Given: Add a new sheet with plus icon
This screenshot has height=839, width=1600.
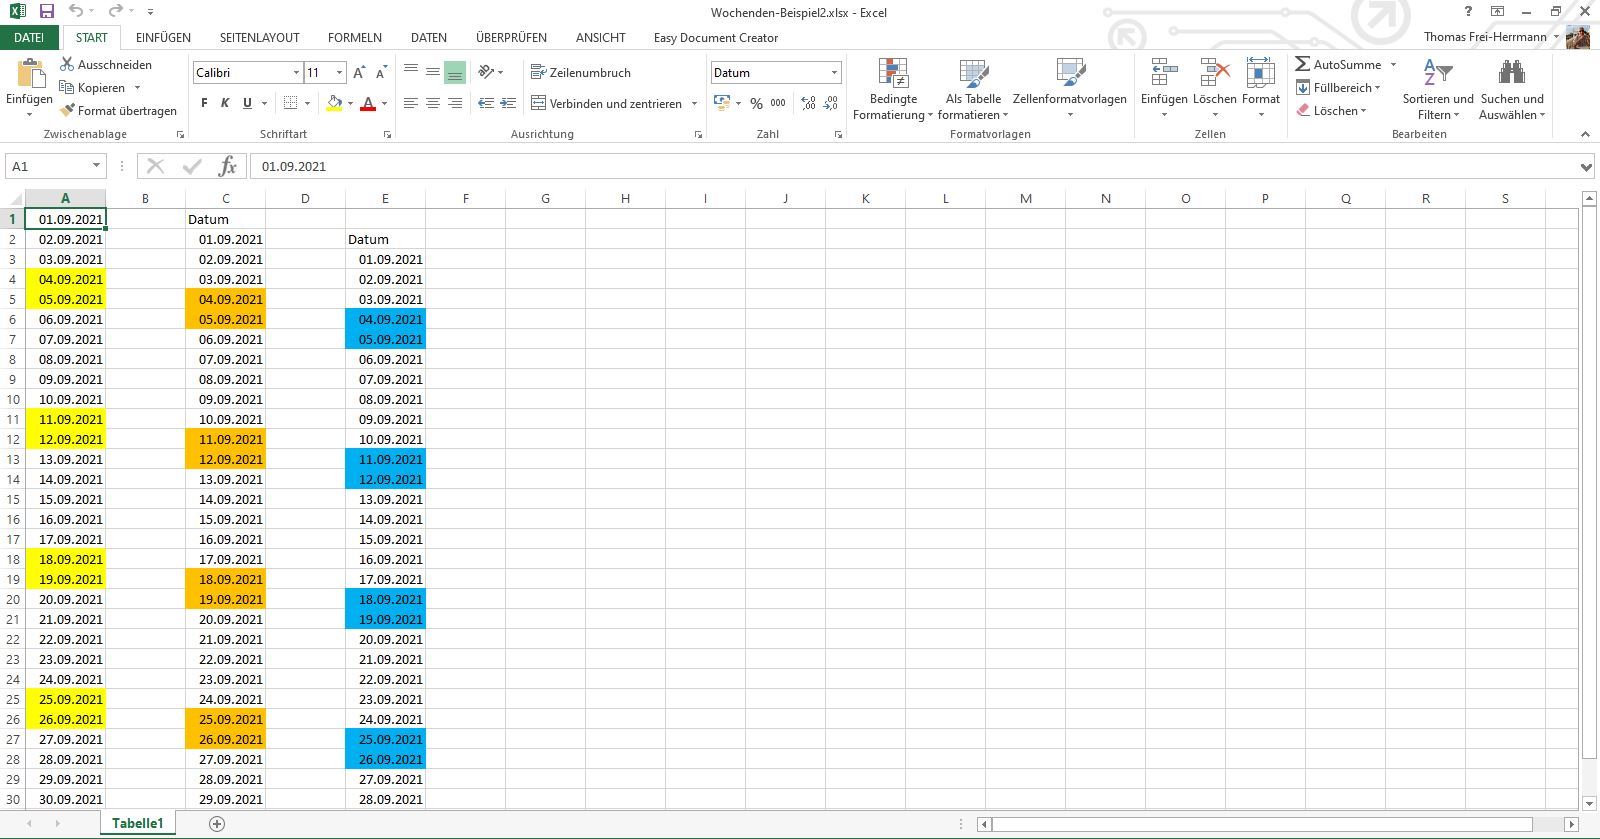Looking at the screenshot, I should [217, 824].
